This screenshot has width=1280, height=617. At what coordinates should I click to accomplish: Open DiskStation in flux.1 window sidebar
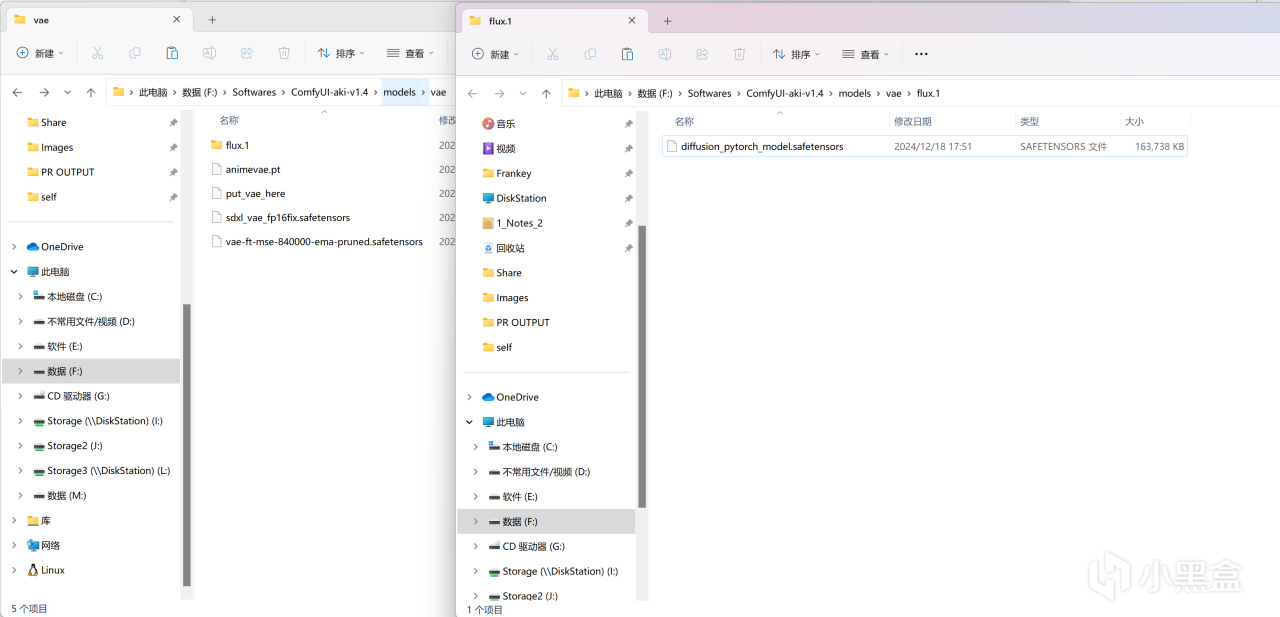(x=521, y=198)
